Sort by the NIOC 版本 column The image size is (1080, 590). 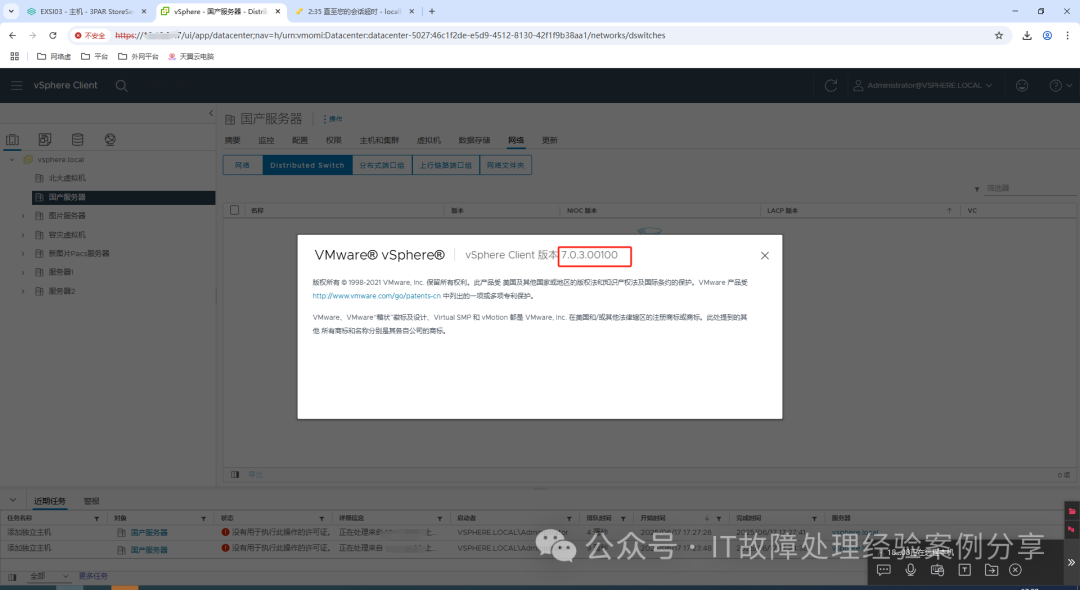(x=581, y=211)
